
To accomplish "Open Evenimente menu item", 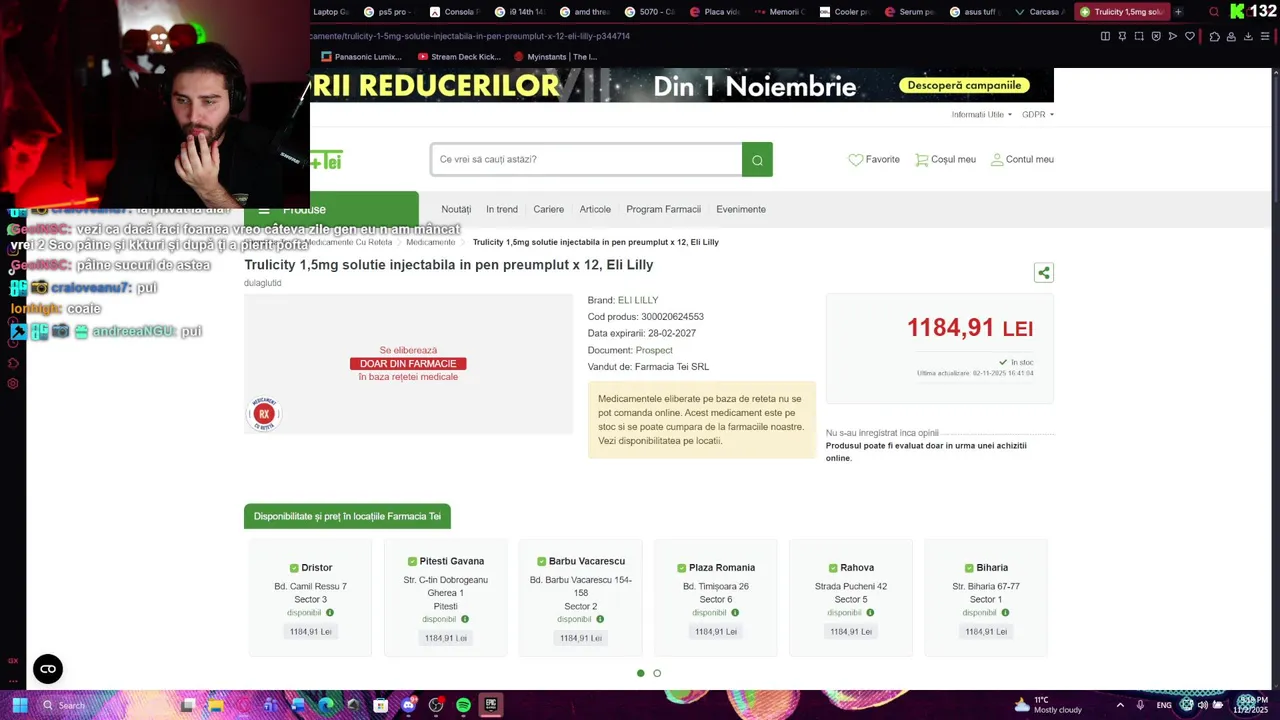I will tap(741, 209).
